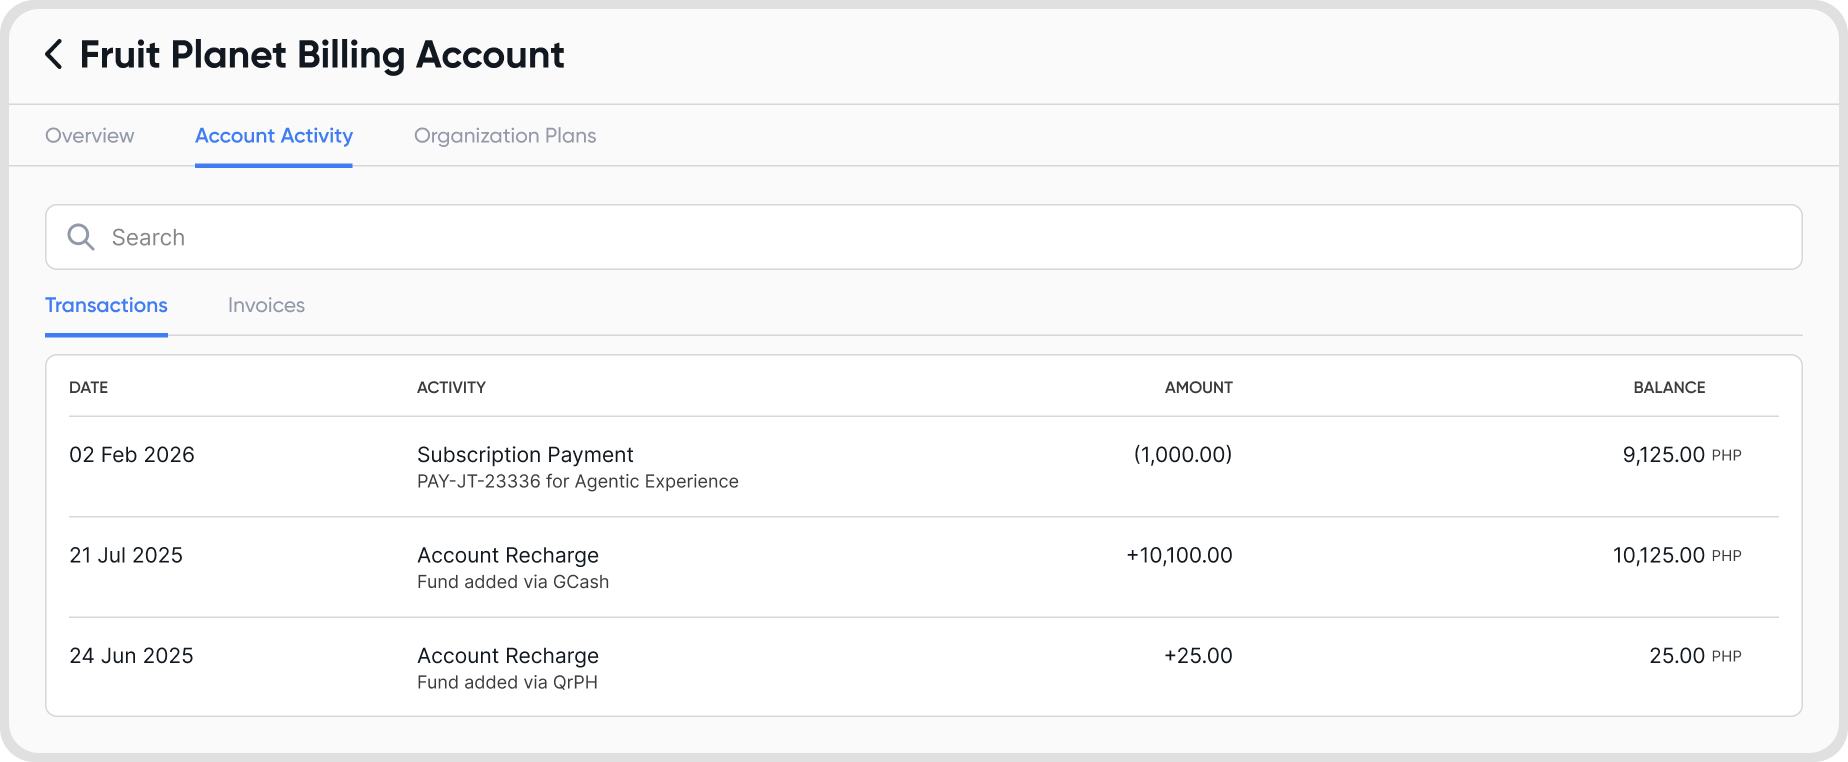Open the Organization Plans tab
The width and height of the screenshot is (1848, 762).
point(505,136)
